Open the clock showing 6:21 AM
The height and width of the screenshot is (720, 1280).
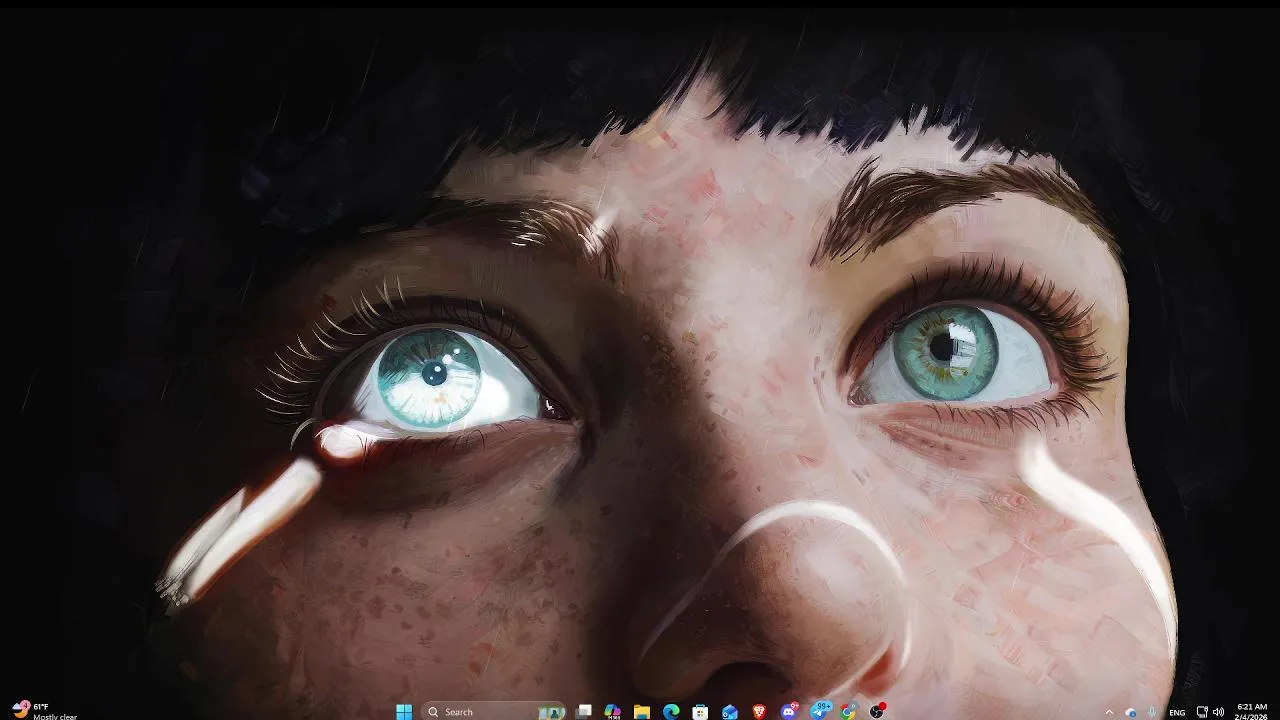[x=1251, y=712]
